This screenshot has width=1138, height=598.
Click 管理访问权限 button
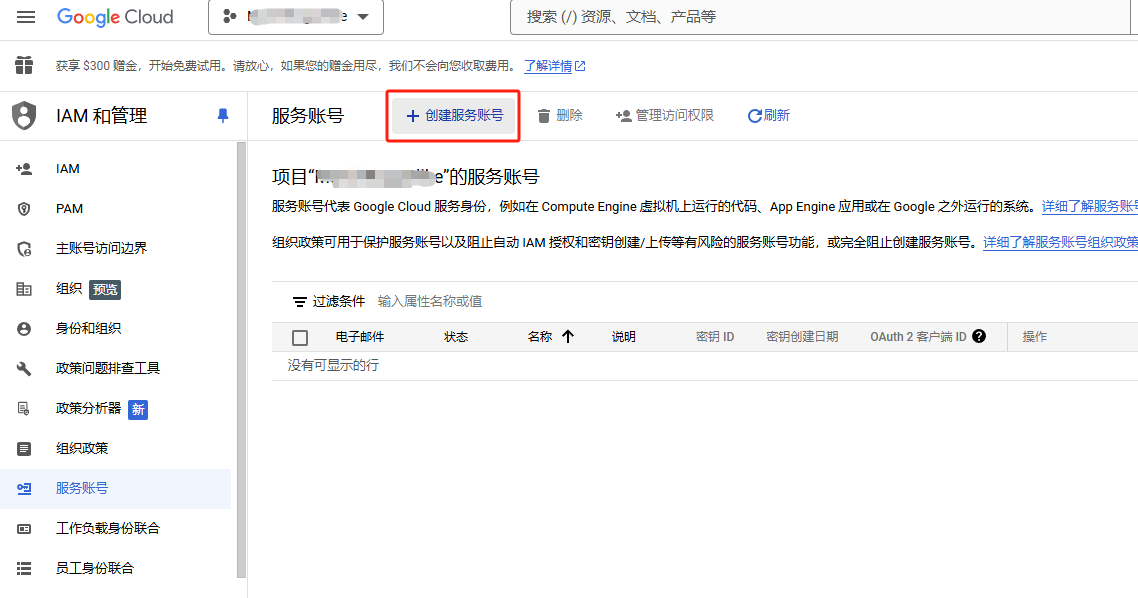tap(665, 115)
